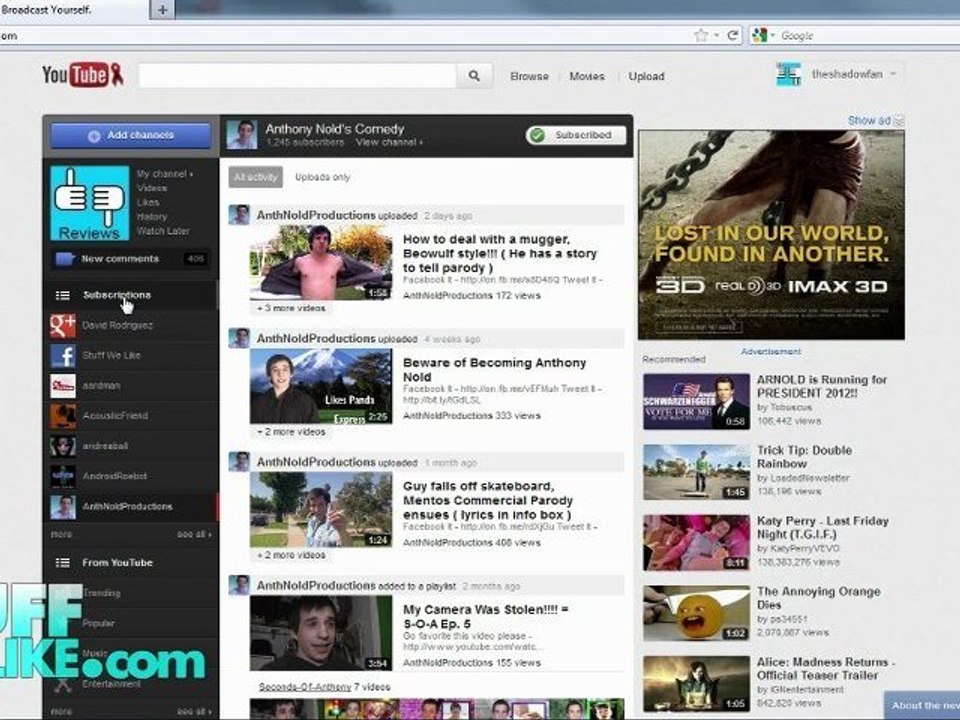The image size is (960, 720).
Task: Open How to deal with a mugger video title
Action: [500, 253]
